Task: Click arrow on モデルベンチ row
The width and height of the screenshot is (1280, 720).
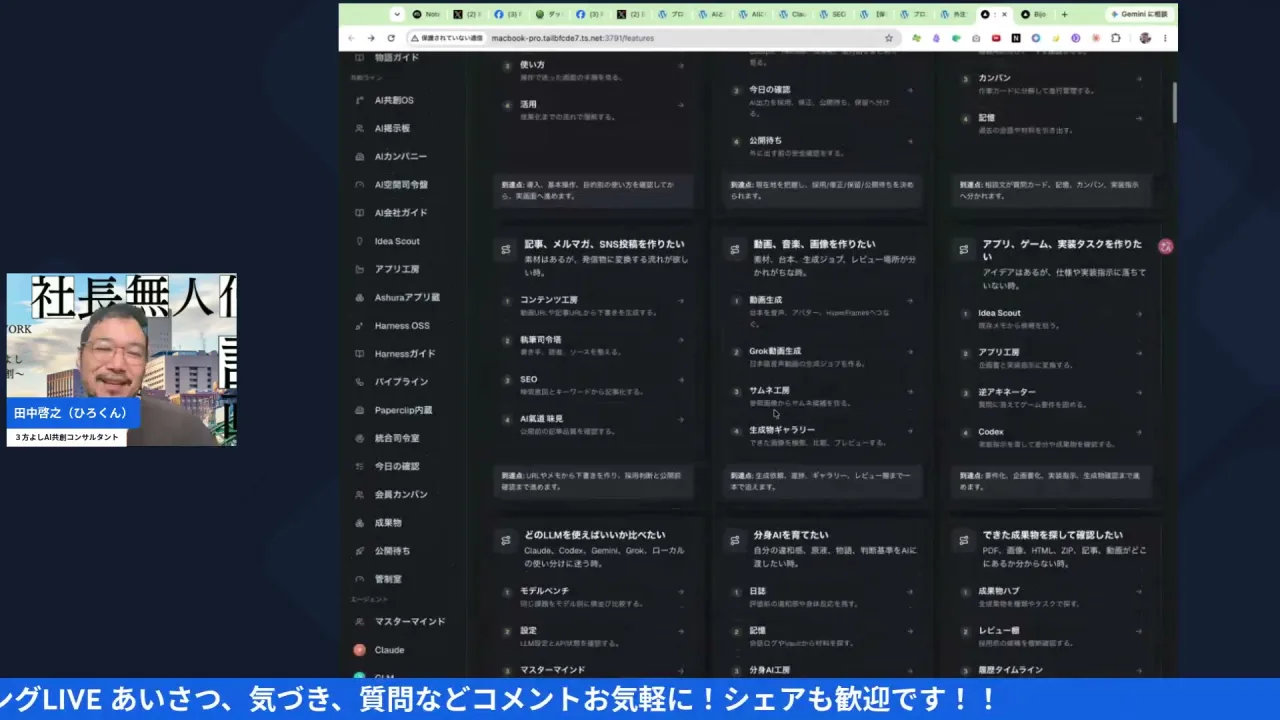Action: tap(681, 591)
